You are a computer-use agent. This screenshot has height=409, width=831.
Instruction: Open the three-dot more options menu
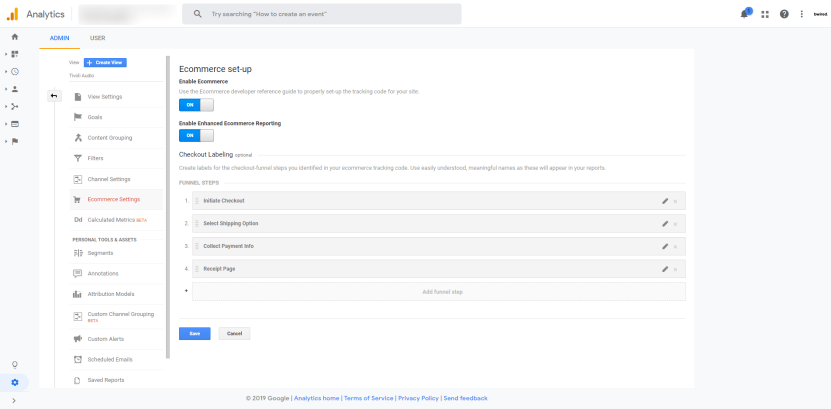801,14
